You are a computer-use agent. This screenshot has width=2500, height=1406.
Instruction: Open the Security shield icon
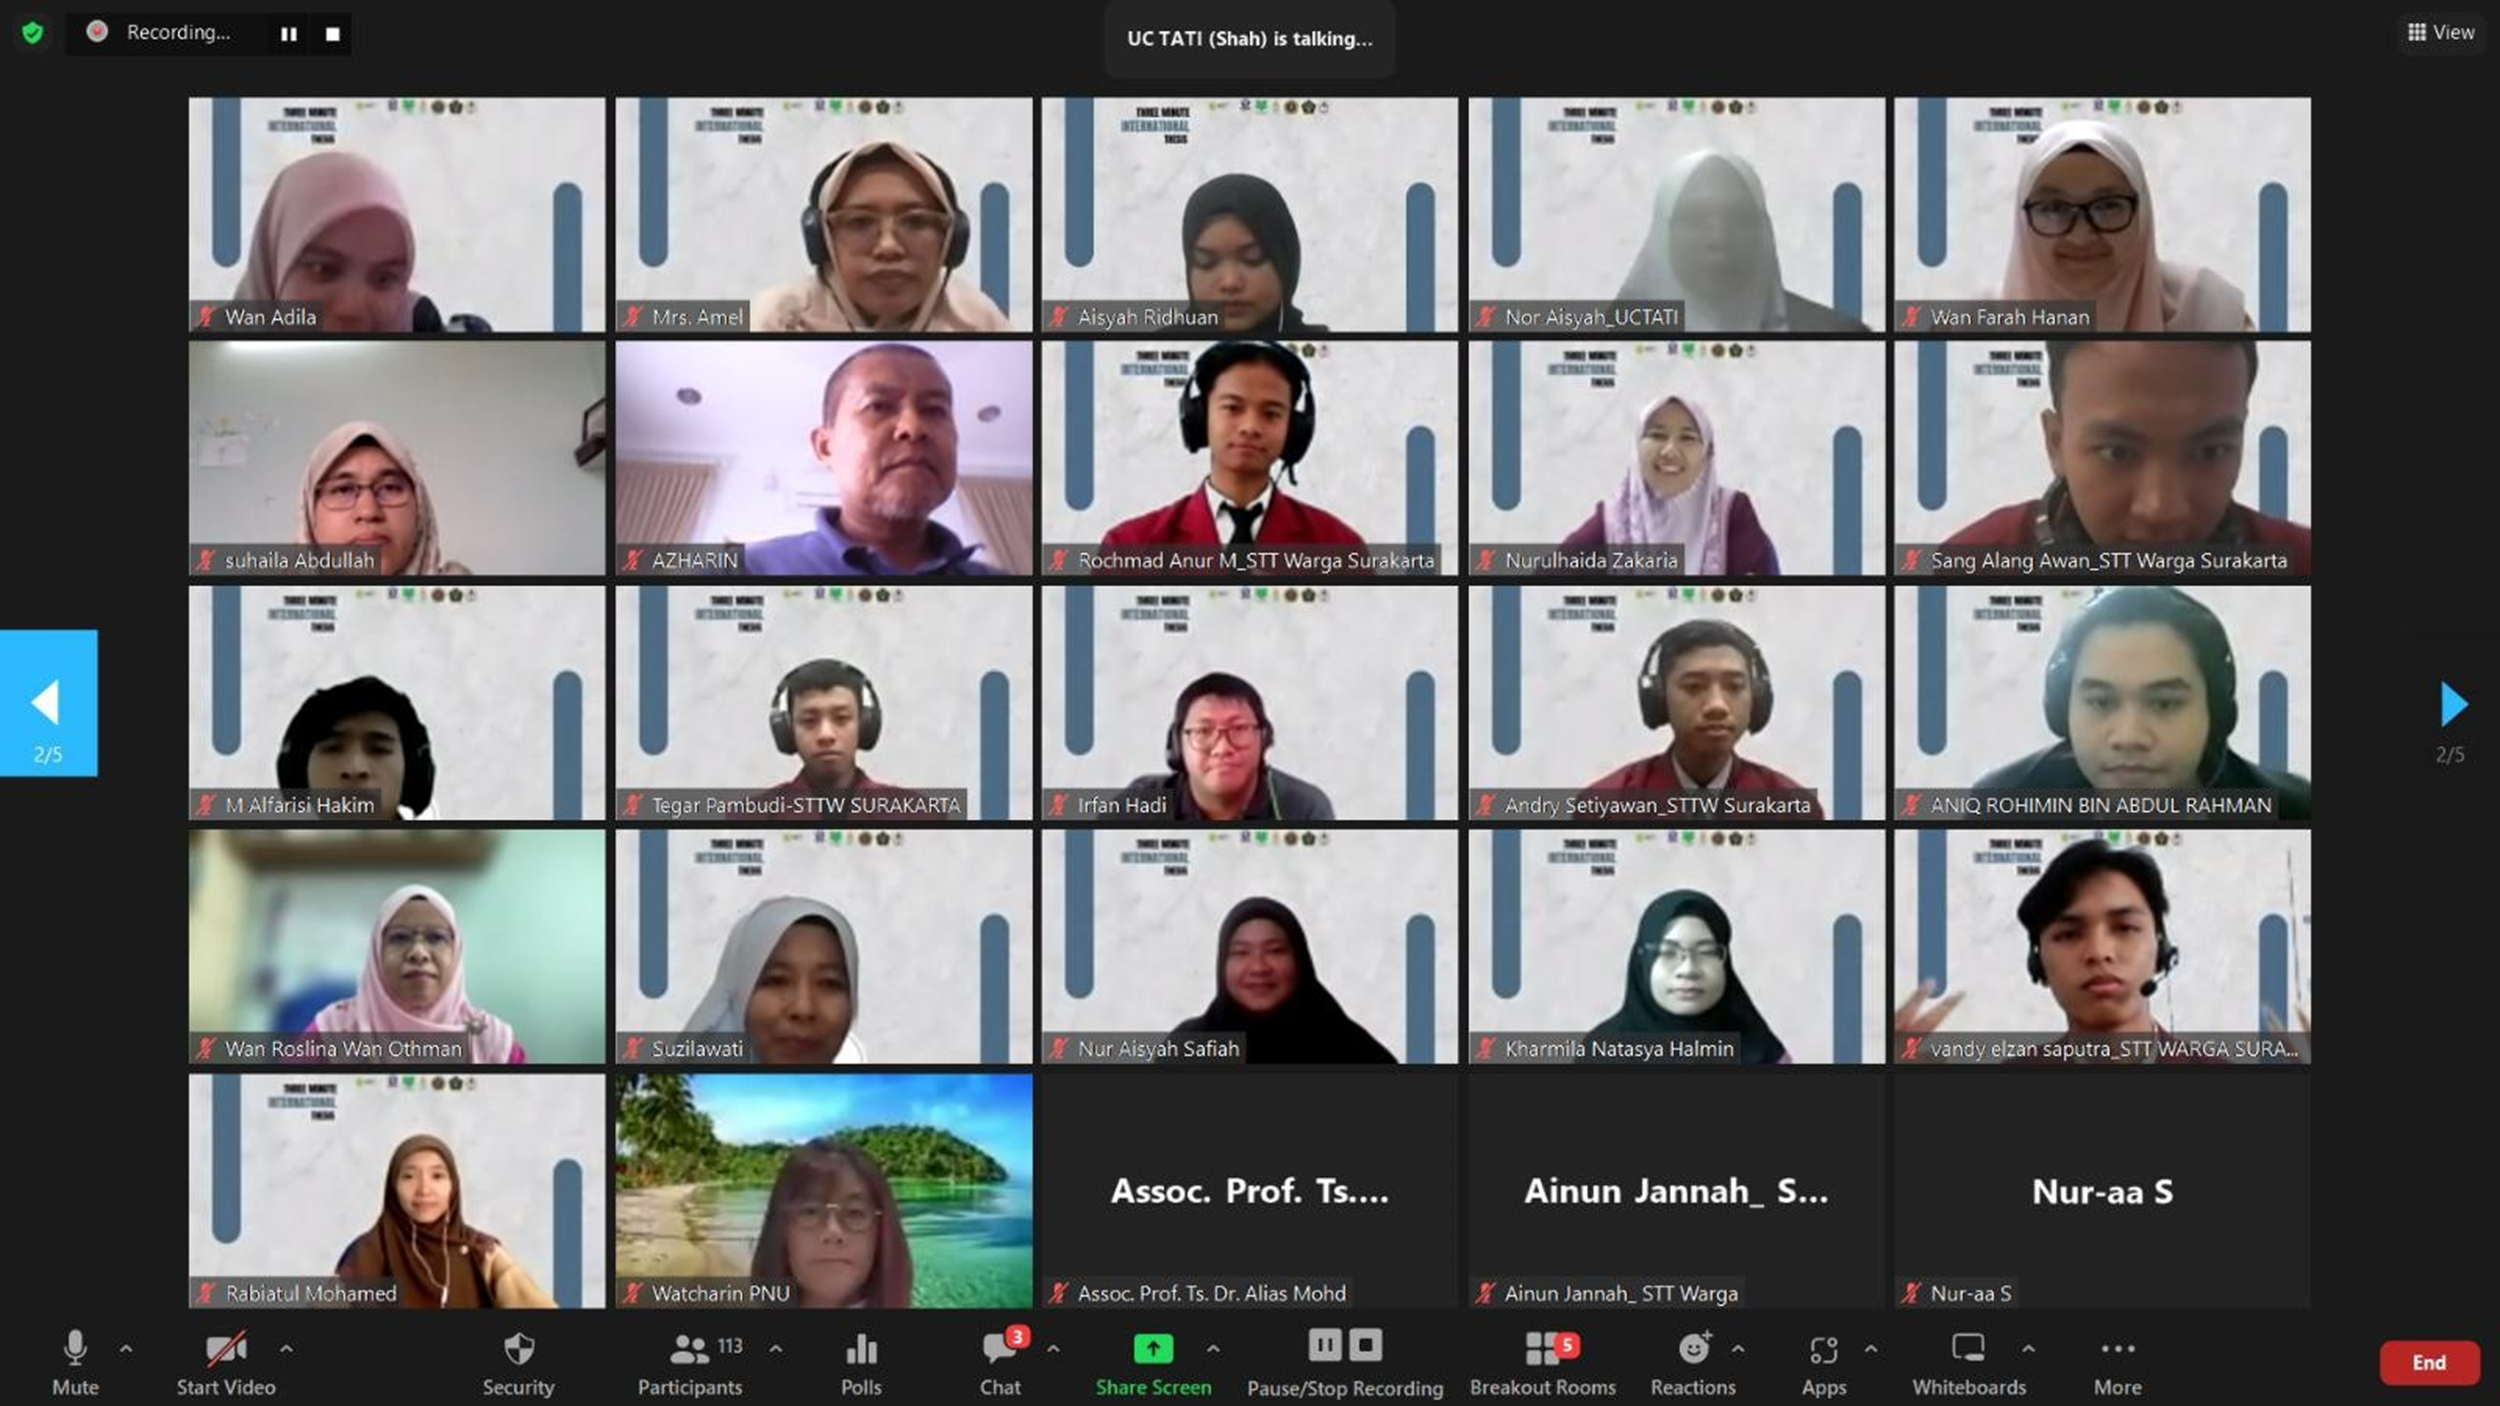pos(518,1350)
